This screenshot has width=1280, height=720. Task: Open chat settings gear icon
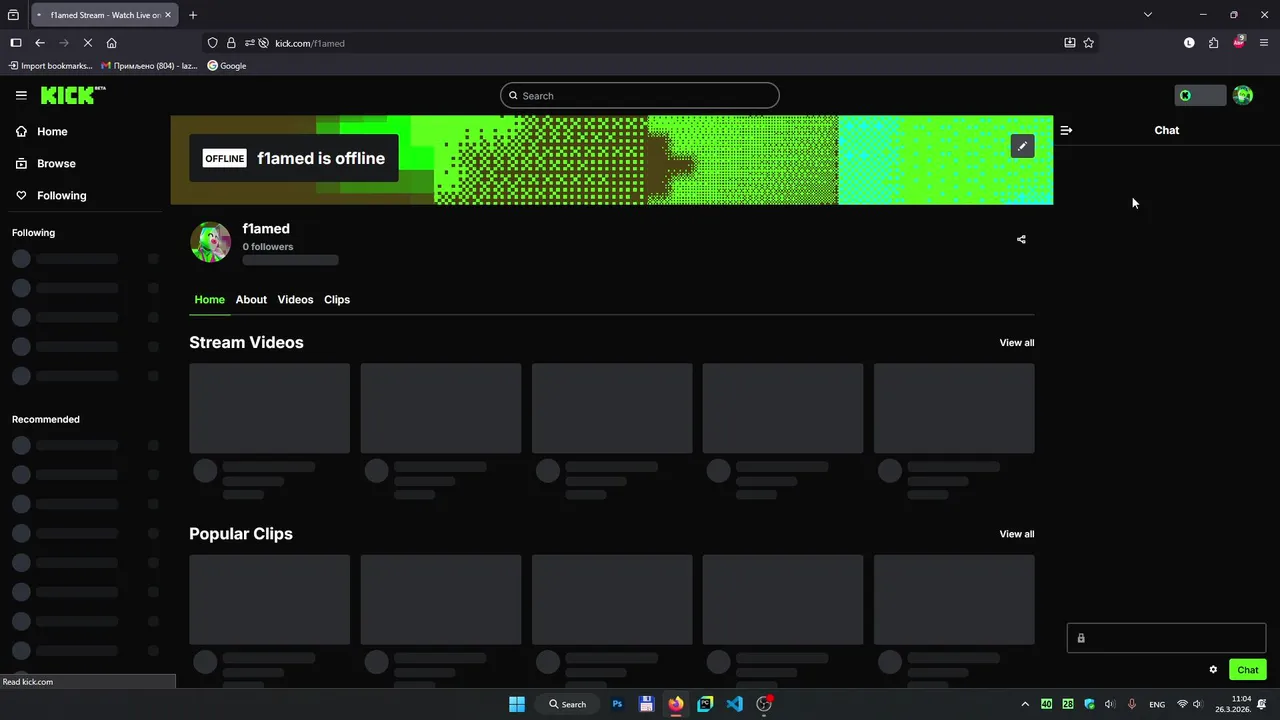tap(1213, 670)
